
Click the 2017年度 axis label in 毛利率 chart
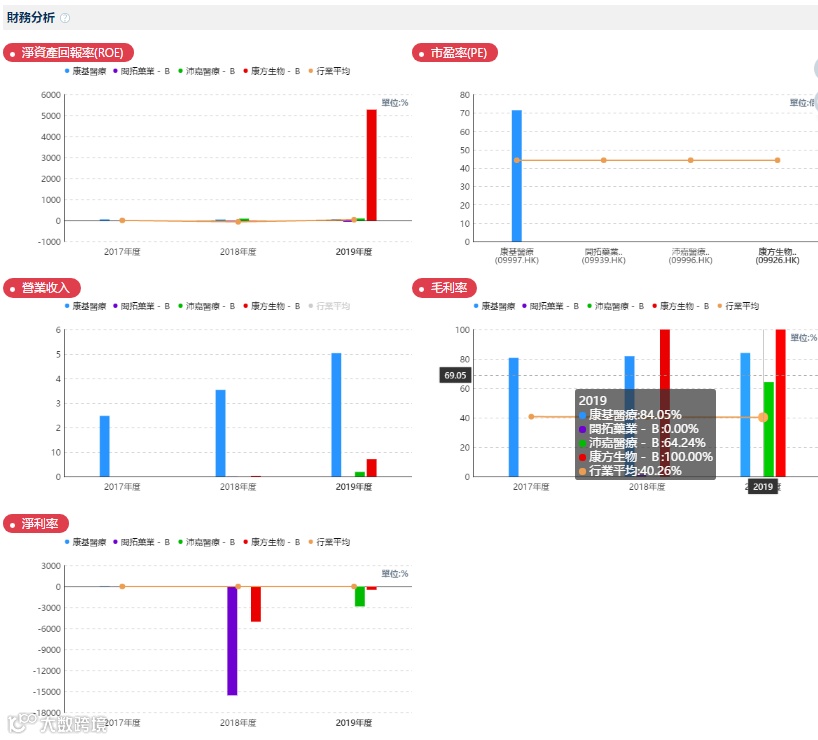pyautogui.click(x=531, y=487)
